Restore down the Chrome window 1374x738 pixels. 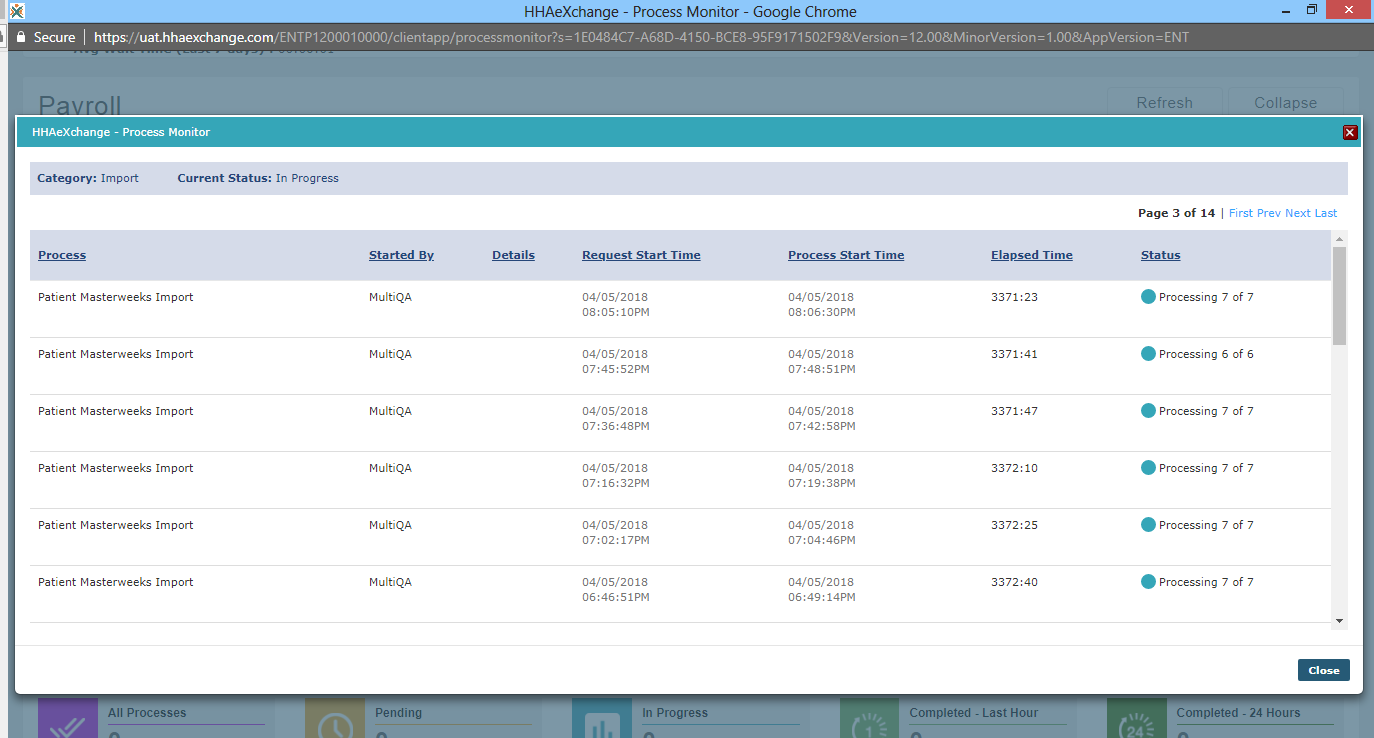pos(1313,11)
